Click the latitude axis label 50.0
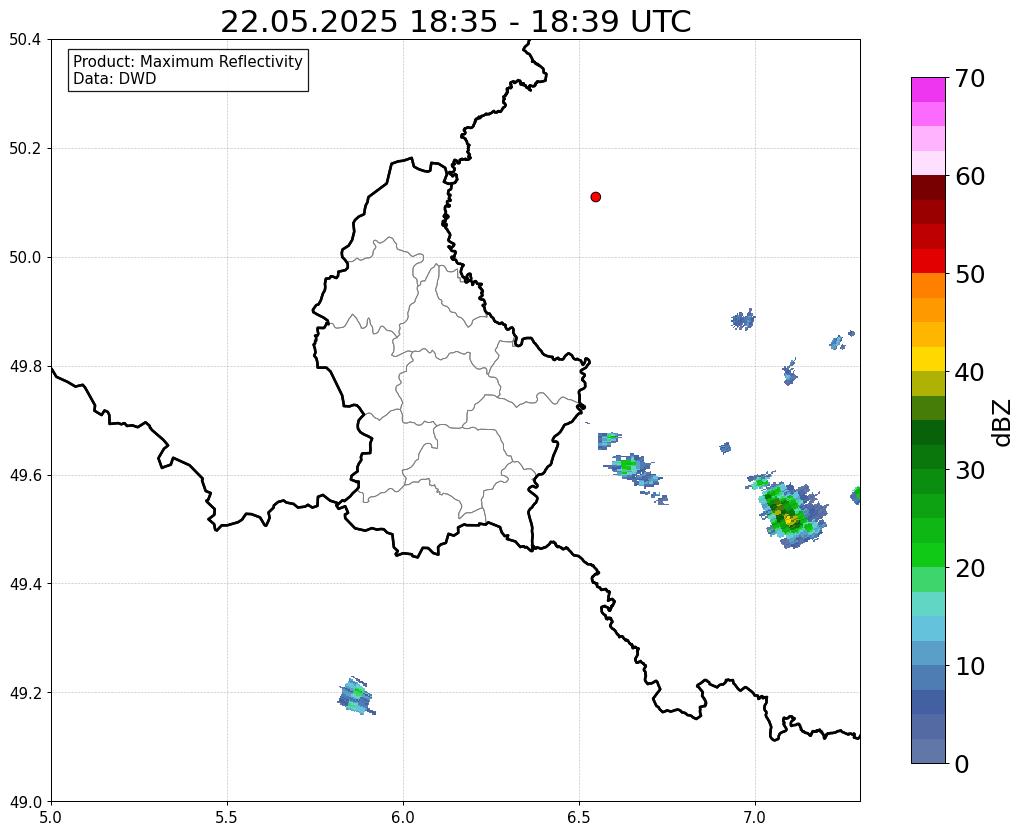Screen dimensions: 1023x834 [25, 257]
